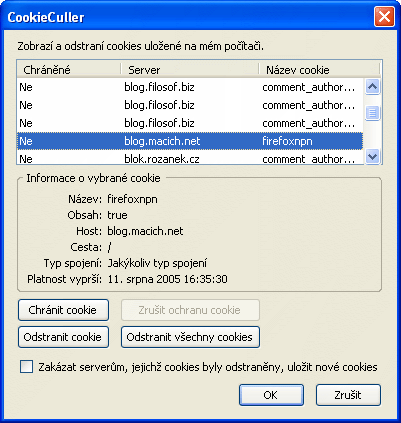Image resolution: width=401 pixels, height=423 pixels.
Task: Click the cookie list scroll-up arrow
Action: tap(372, 87)
